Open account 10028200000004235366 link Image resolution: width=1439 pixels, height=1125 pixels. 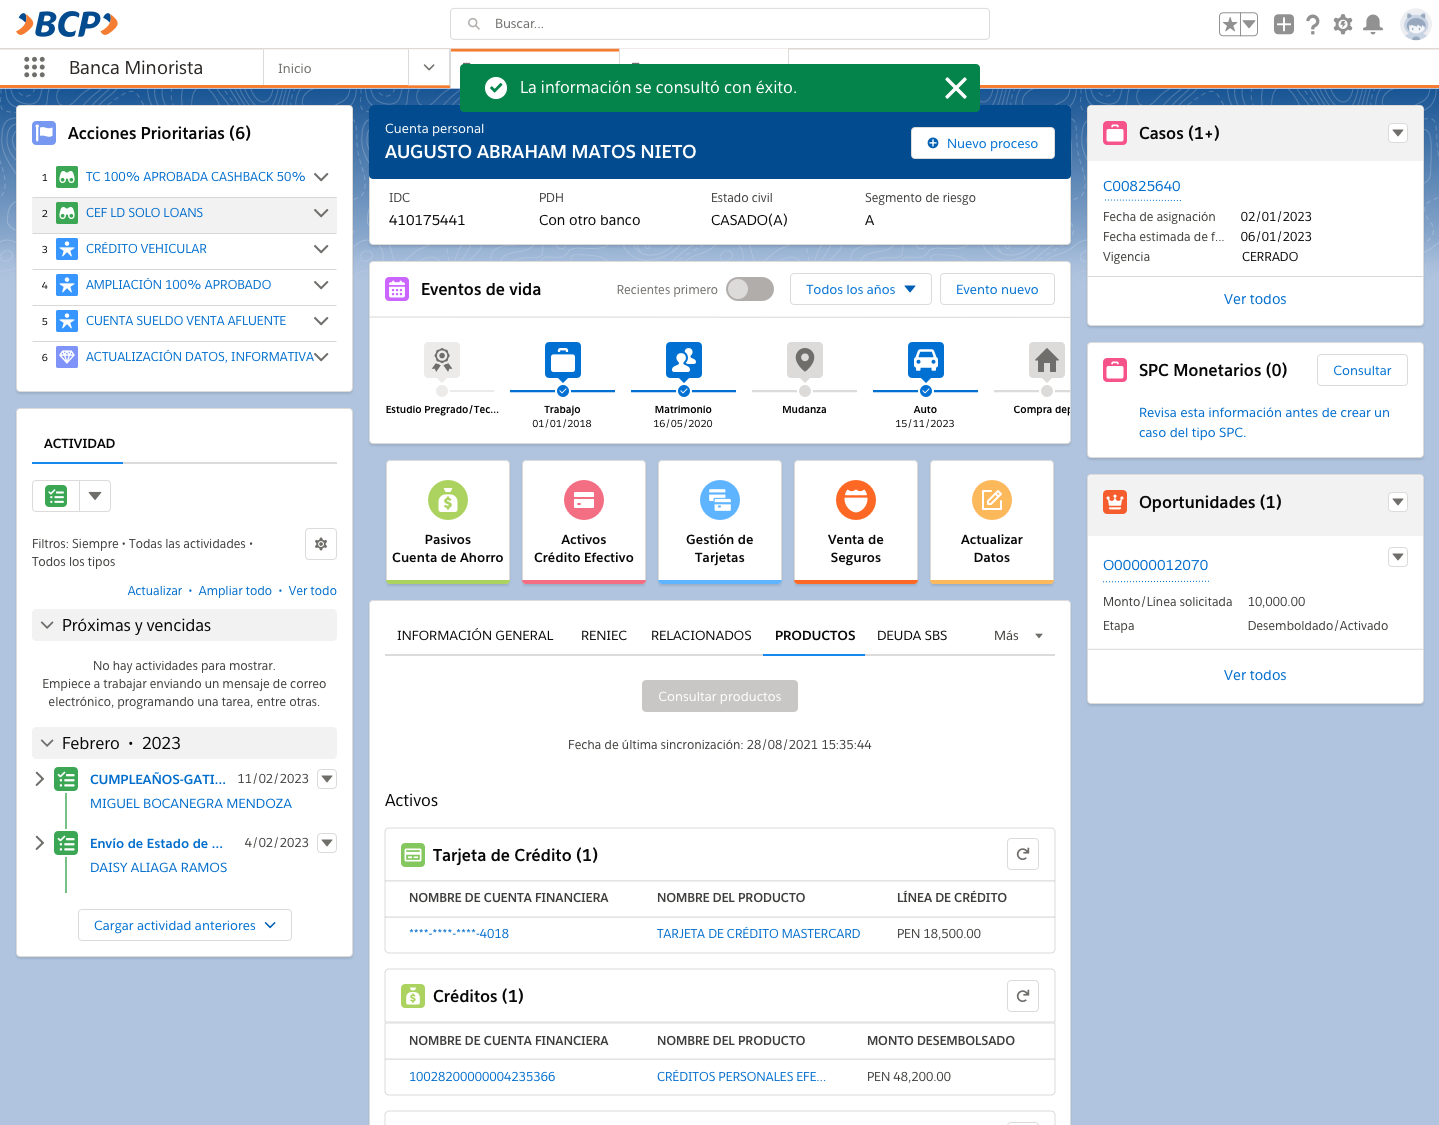[482, 1077]
